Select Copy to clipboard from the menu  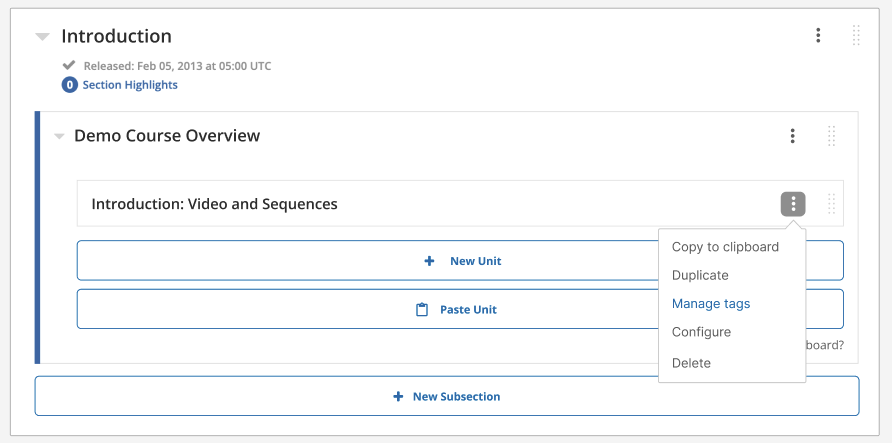[x=725, y=247]
